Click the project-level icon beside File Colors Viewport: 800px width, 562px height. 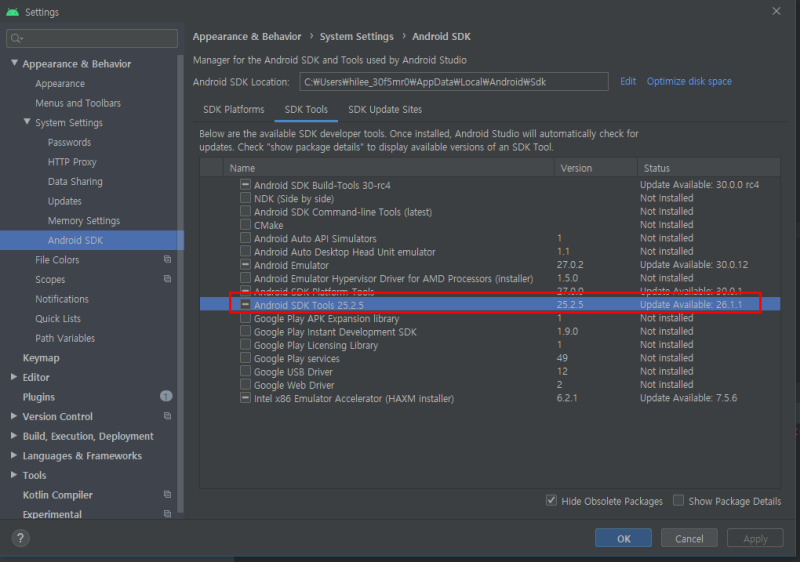pos(167,260)
